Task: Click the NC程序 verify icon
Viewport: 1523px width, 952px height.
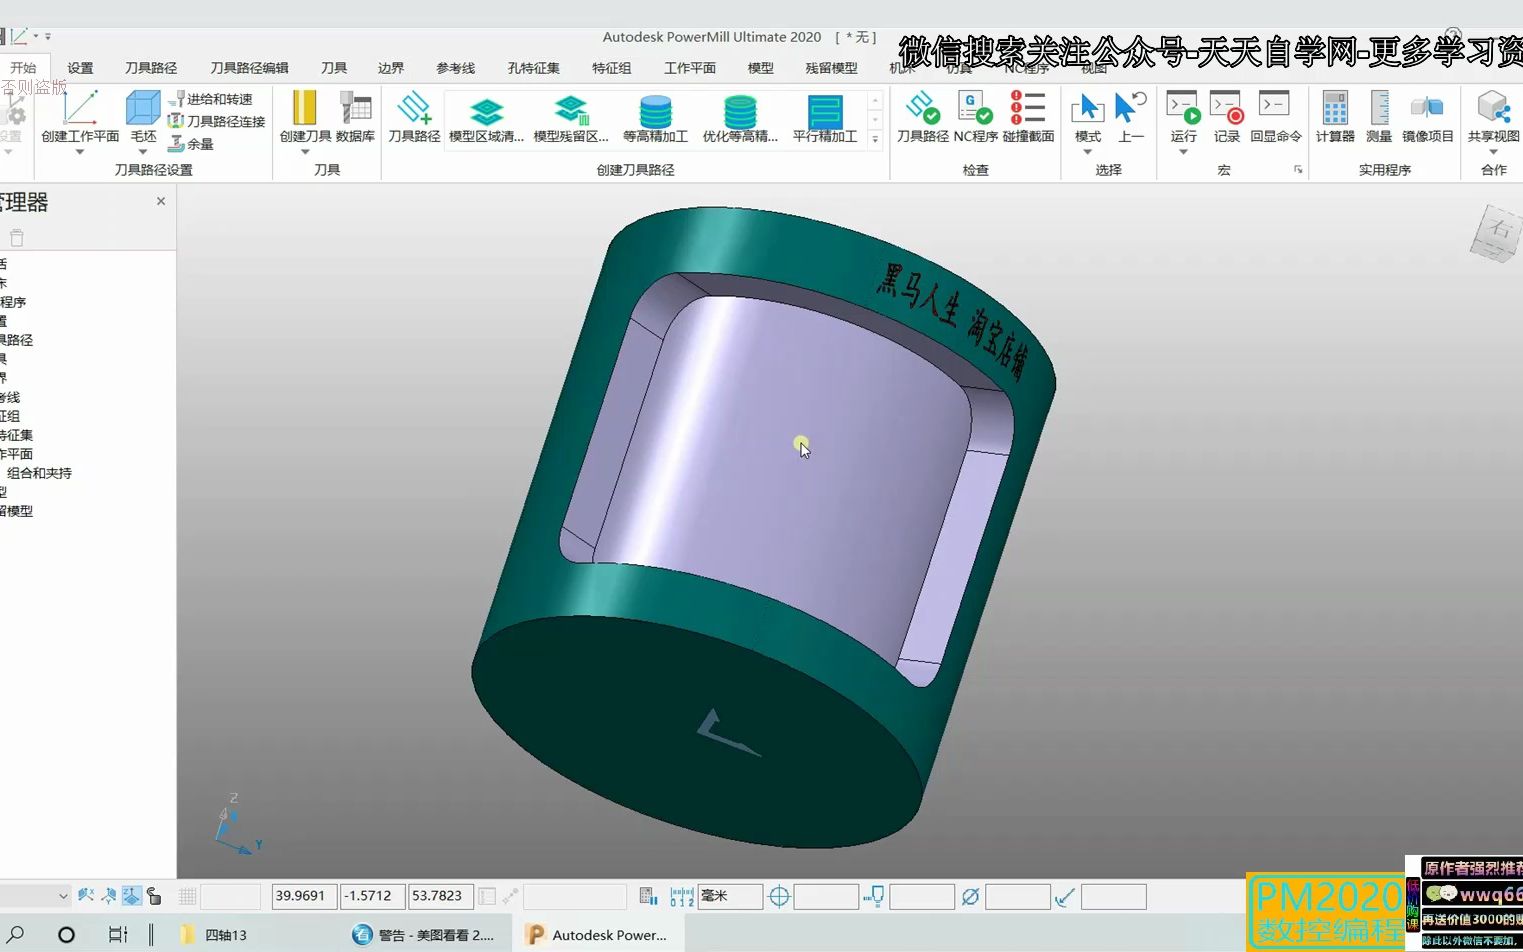Action: [x=975, y=108]
